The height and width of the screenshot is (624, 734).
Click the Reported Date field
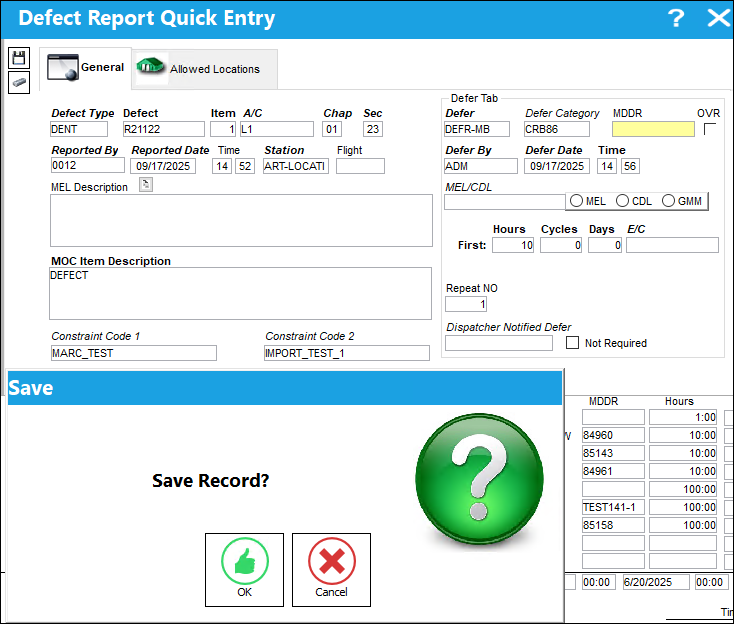(163, 166)
